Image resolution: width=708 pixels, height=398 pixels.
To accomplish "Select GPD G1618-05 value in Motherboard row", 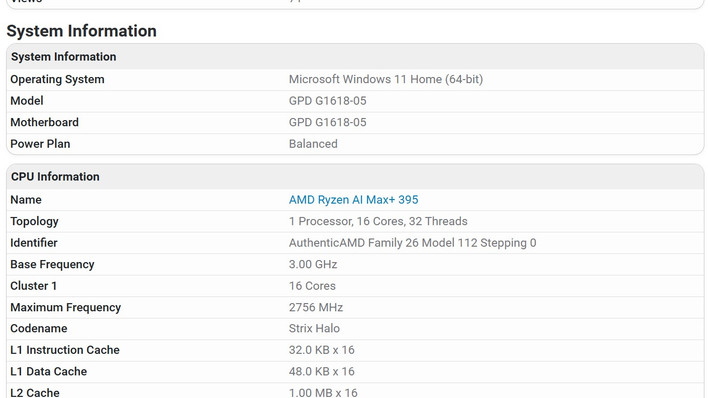I will pyautogui.click(x=327, y=122).
